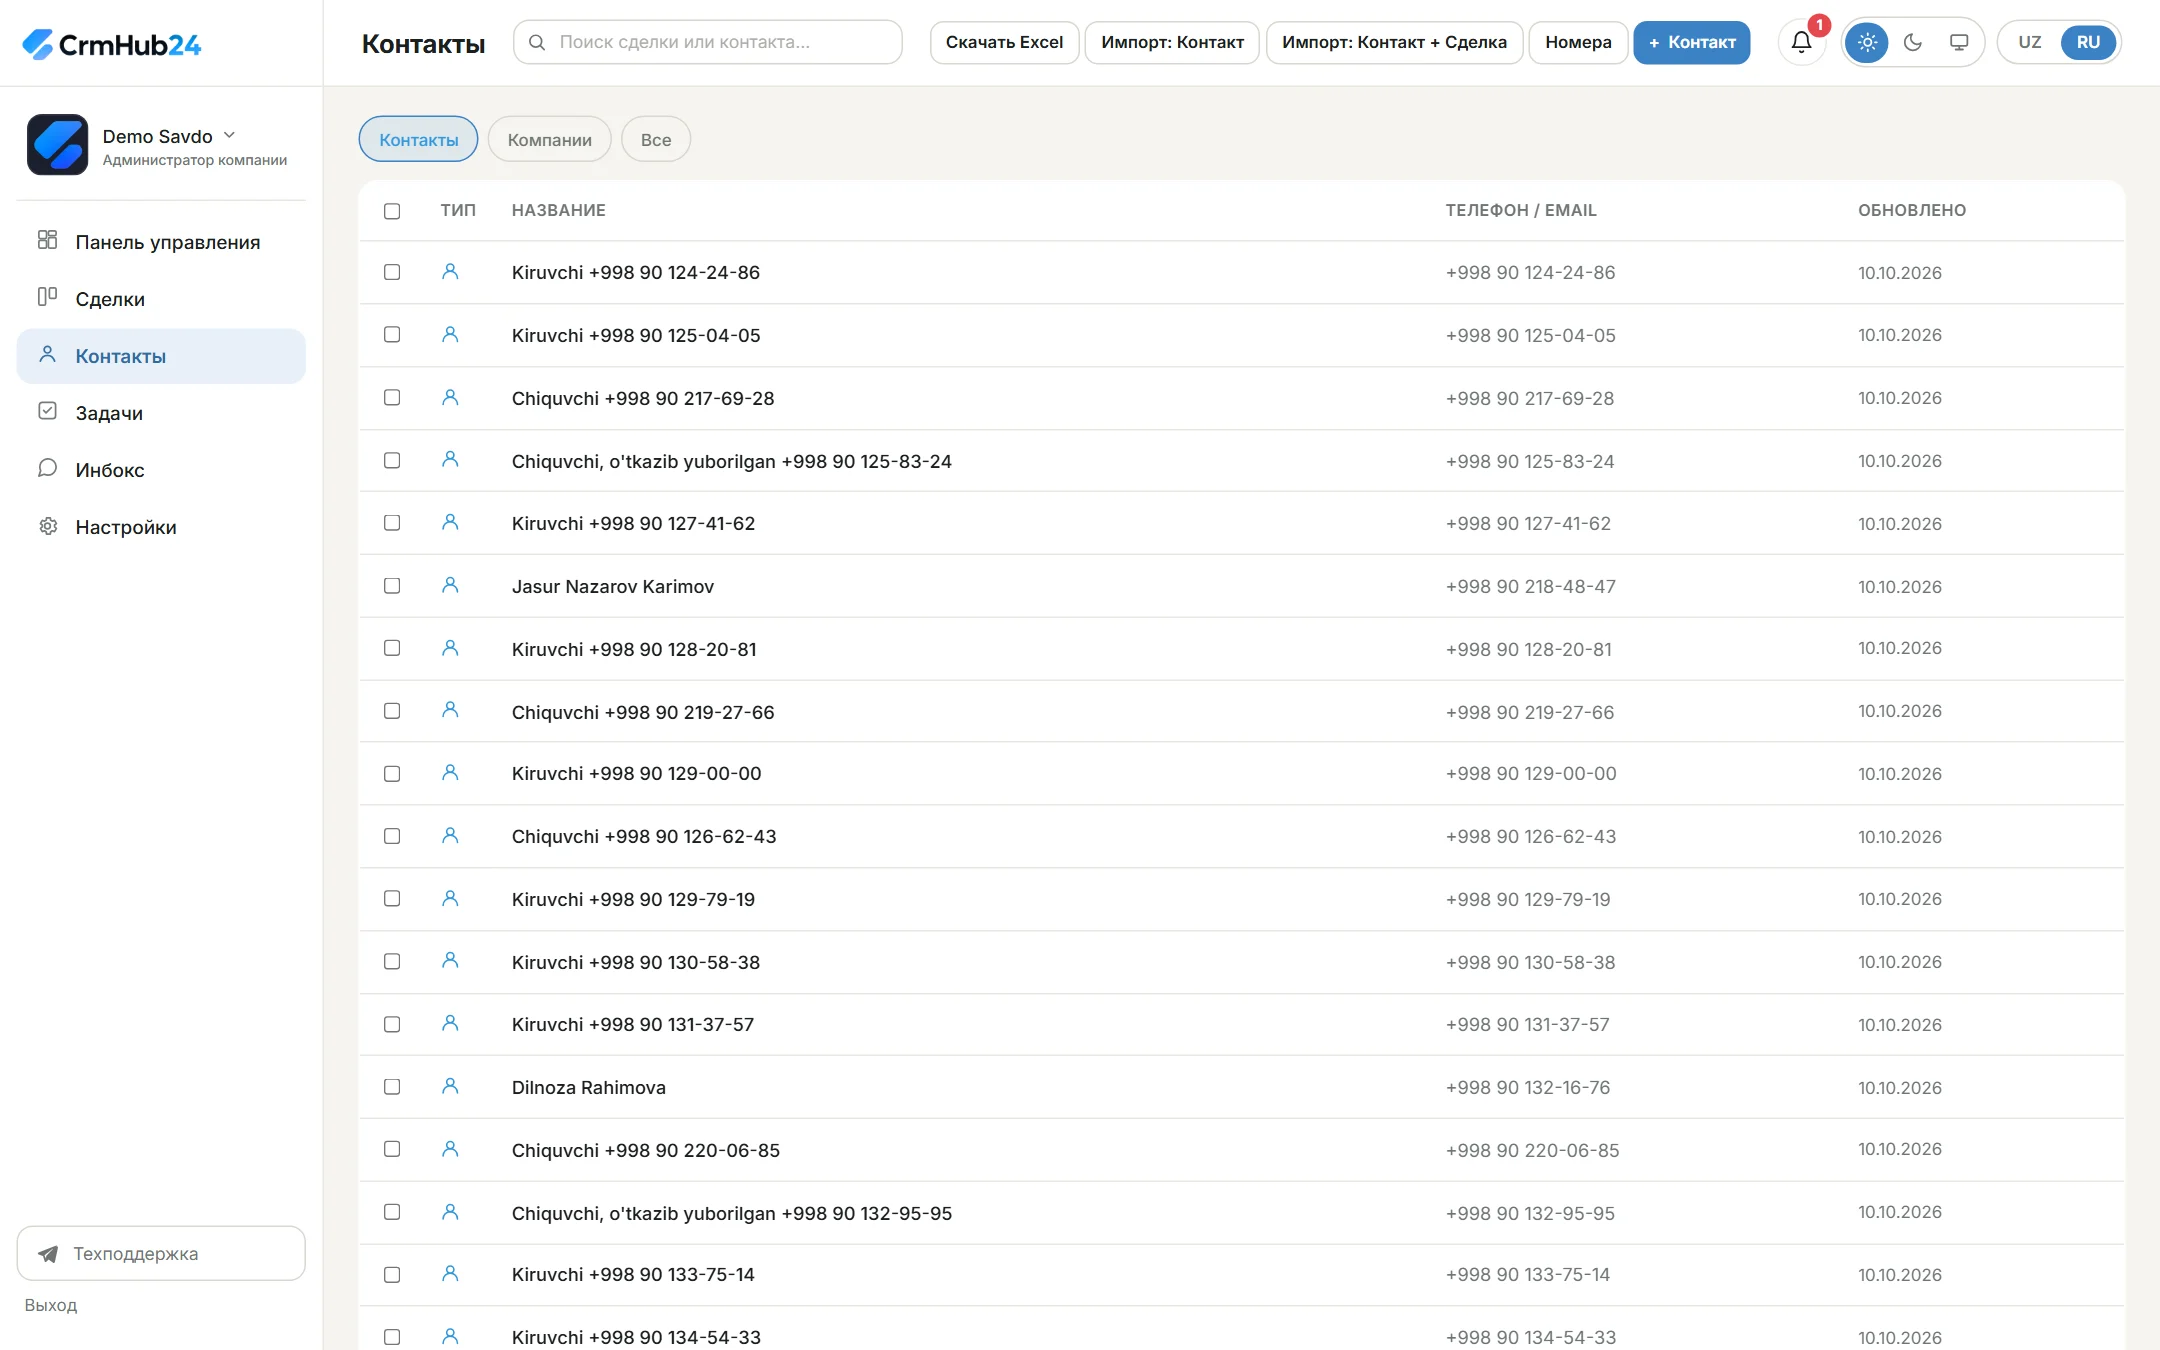
Task: Click person icon for Jasur Nazarov Karimov
Action: [x=450, y=585]
